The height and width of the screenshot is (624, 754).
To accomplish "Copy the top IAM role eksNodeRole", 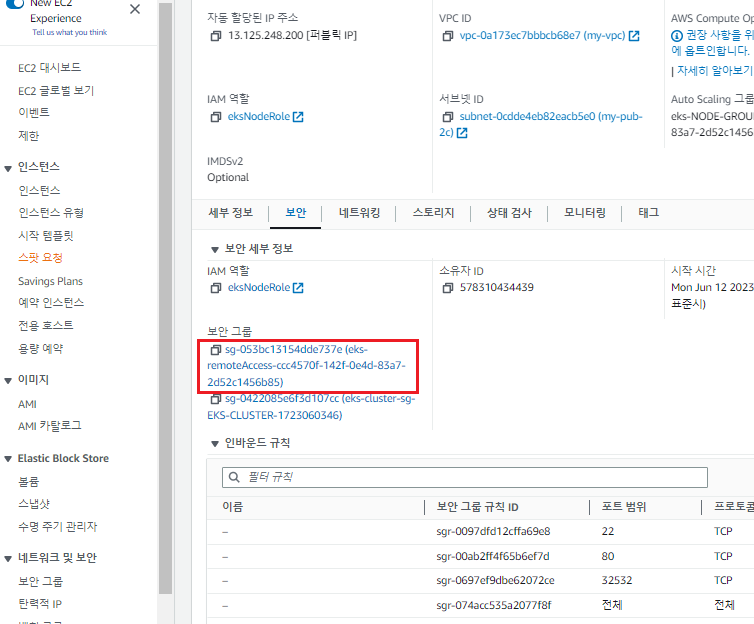I will pos(216,117).
